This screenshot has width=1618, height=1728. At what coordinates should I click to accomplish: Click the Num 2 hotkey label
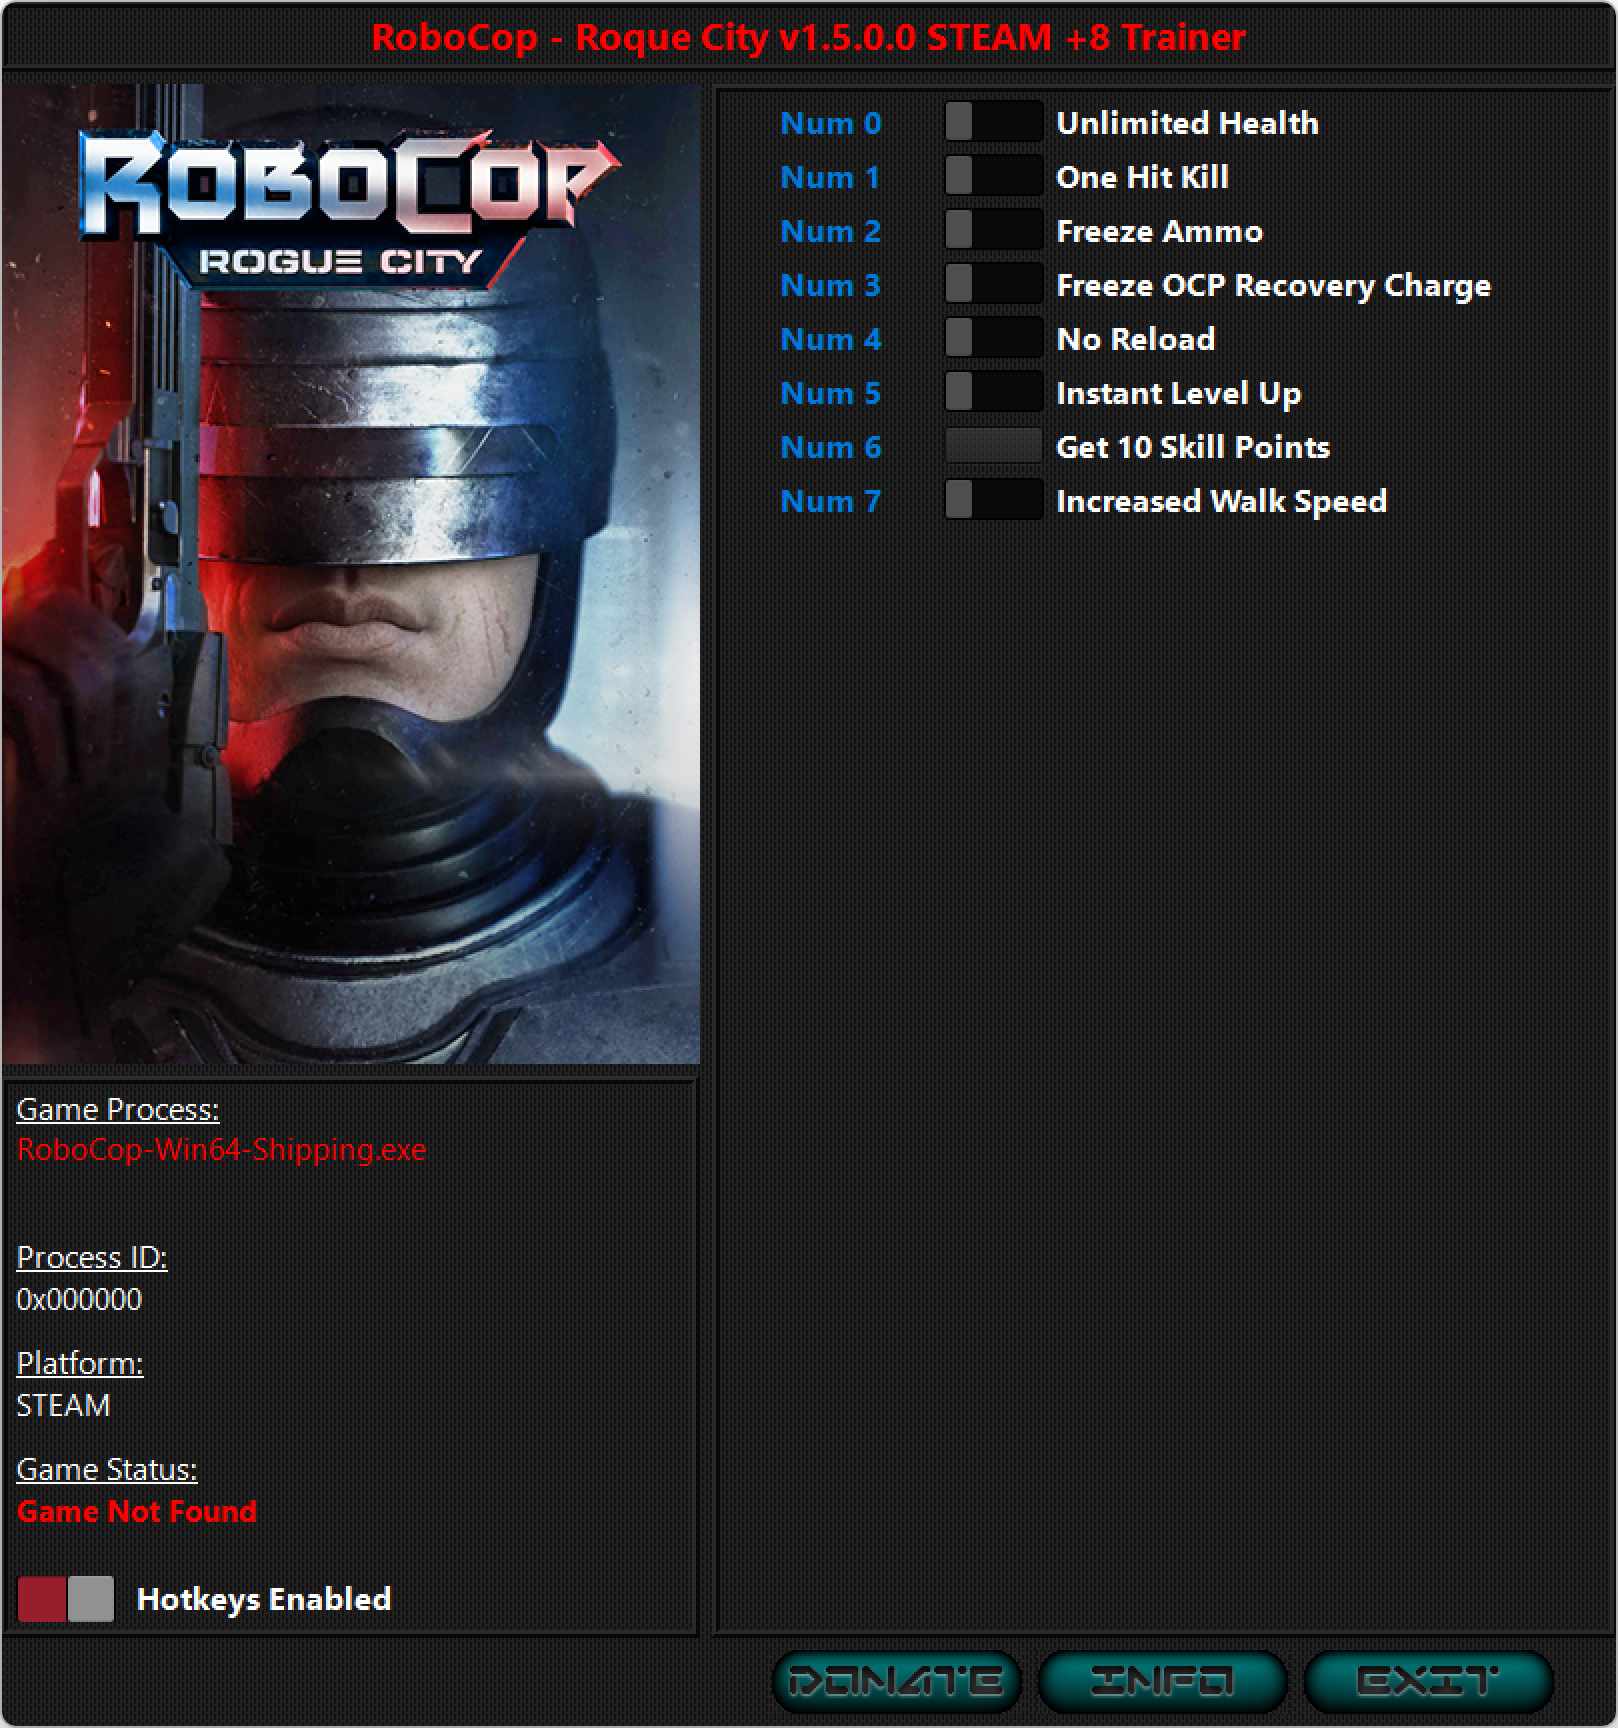point(831,231)
